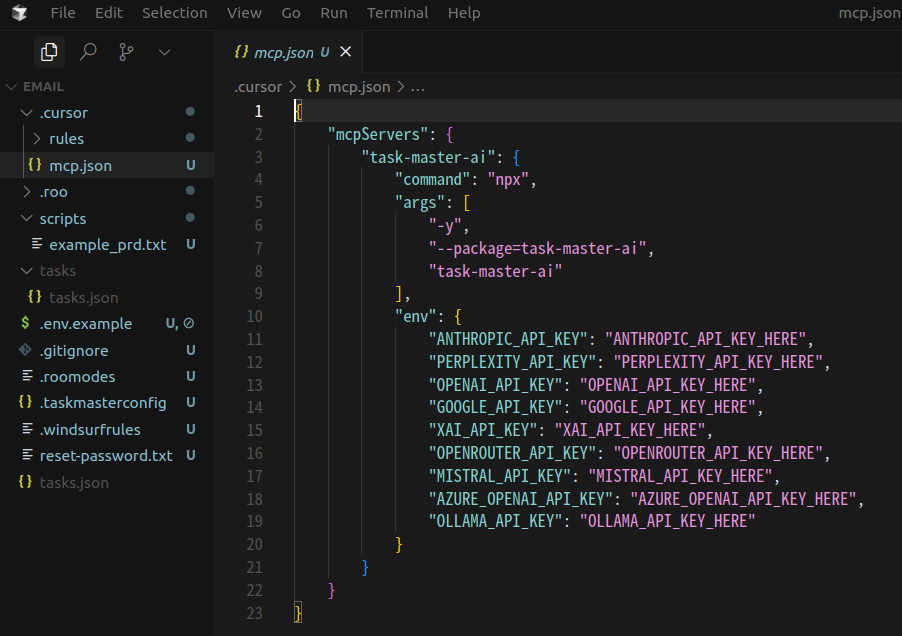Close the mcp.json editor tab
The image size is (902, 636).
[x=346, y=52]
